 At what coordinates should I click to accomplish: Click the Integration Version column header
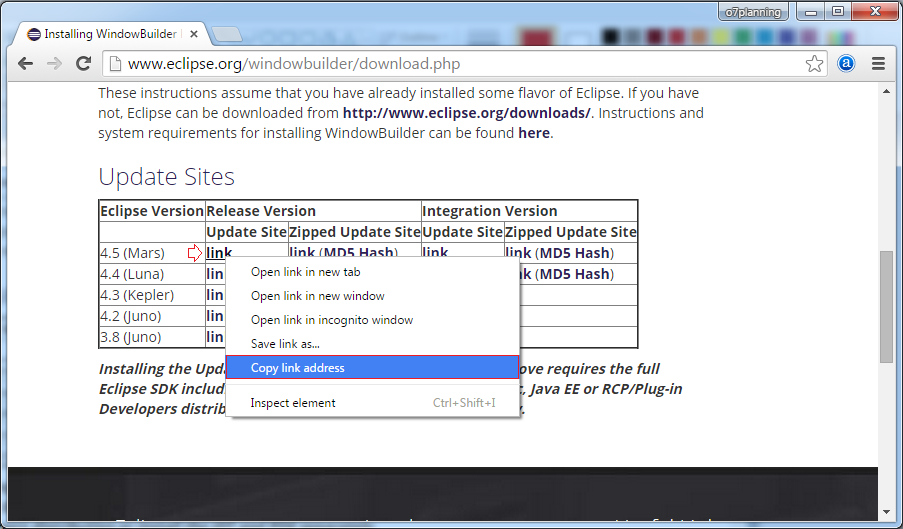click(529, 211)
